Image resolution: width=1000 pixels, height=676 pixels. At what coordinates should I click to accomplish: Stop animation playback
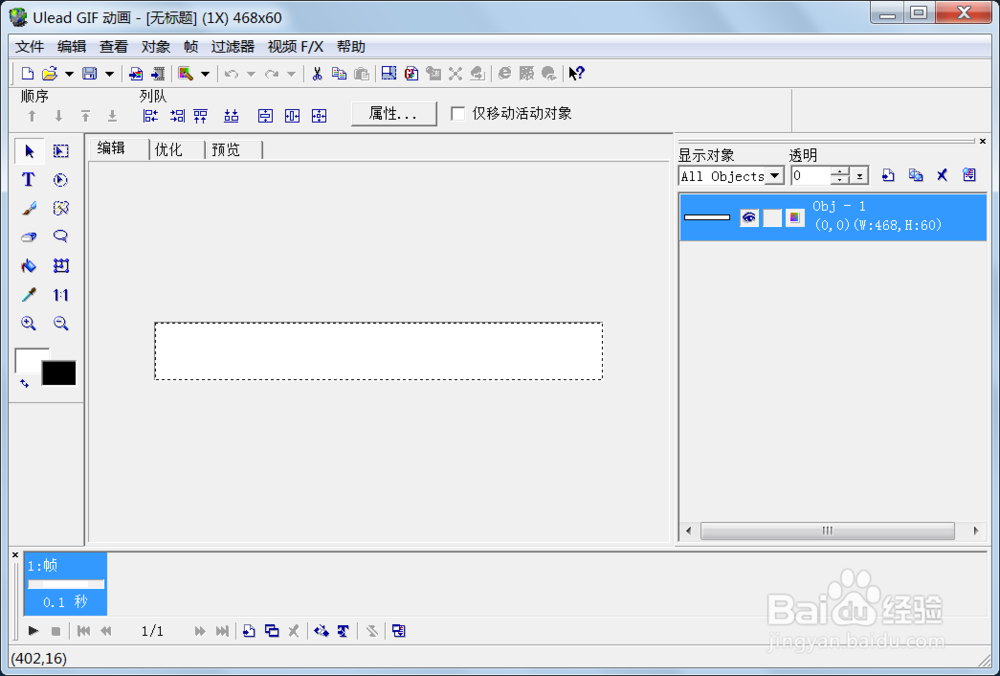click(x=55, y=631)
